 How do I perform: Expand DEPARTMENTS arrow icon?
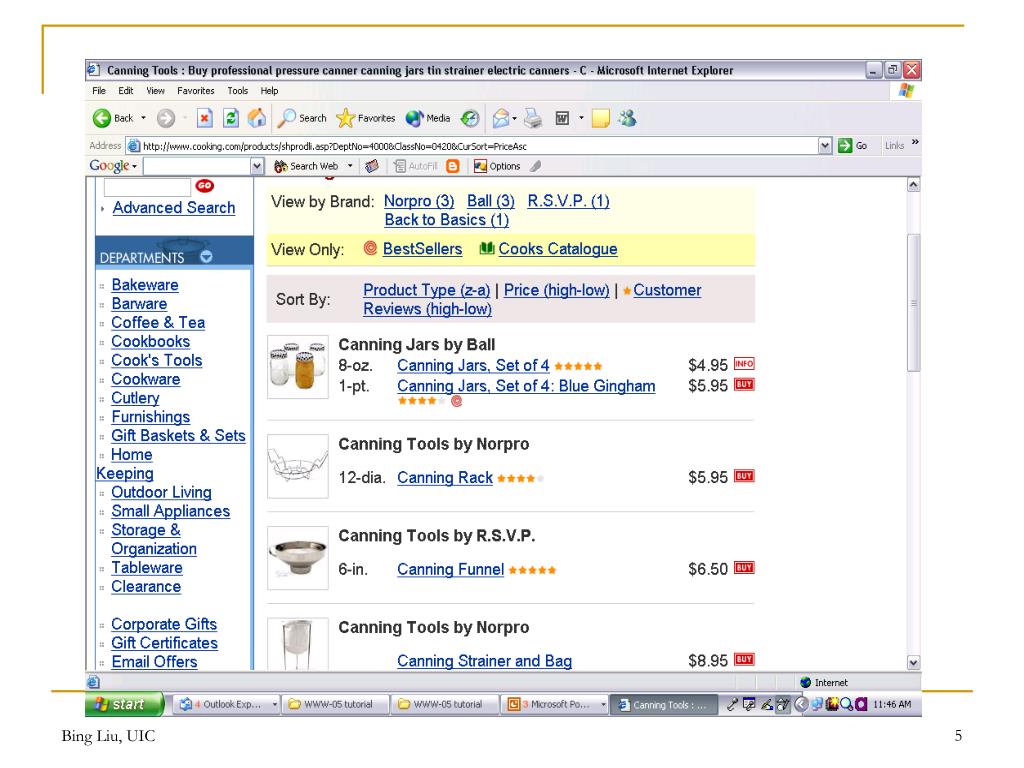[206, 257]
